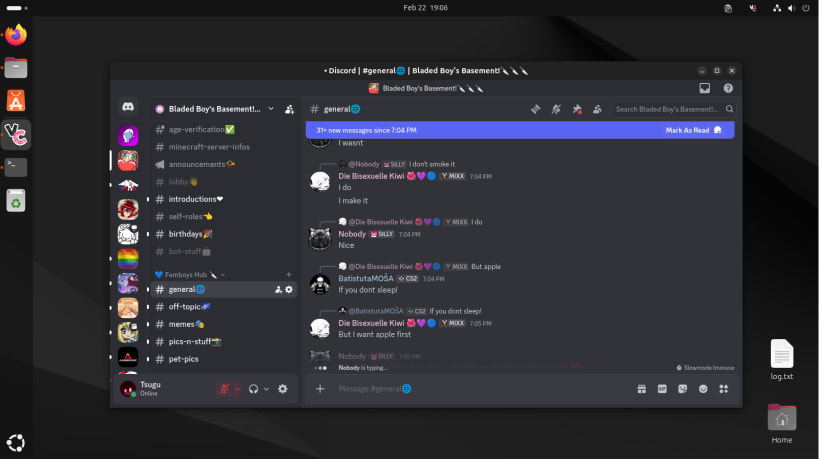The height and width of the screenshot is (459, 819).
Task: Show the member list icon
Action: coord(597,109)
